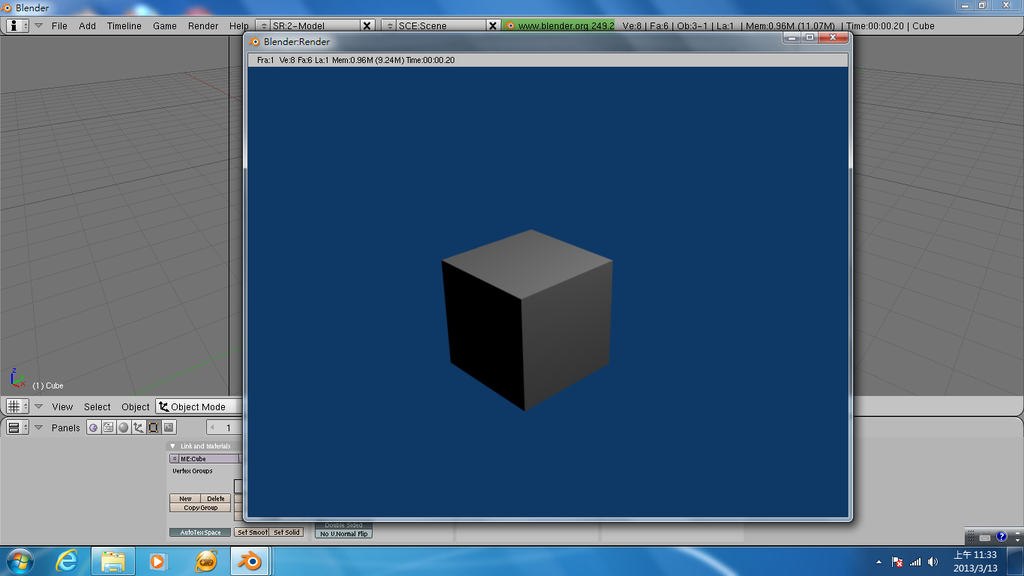Image resolution: width=1024 pixels, height=576 pixels.
Task: Switch to the Scene context icon
Action: click(x=168, y=428)
